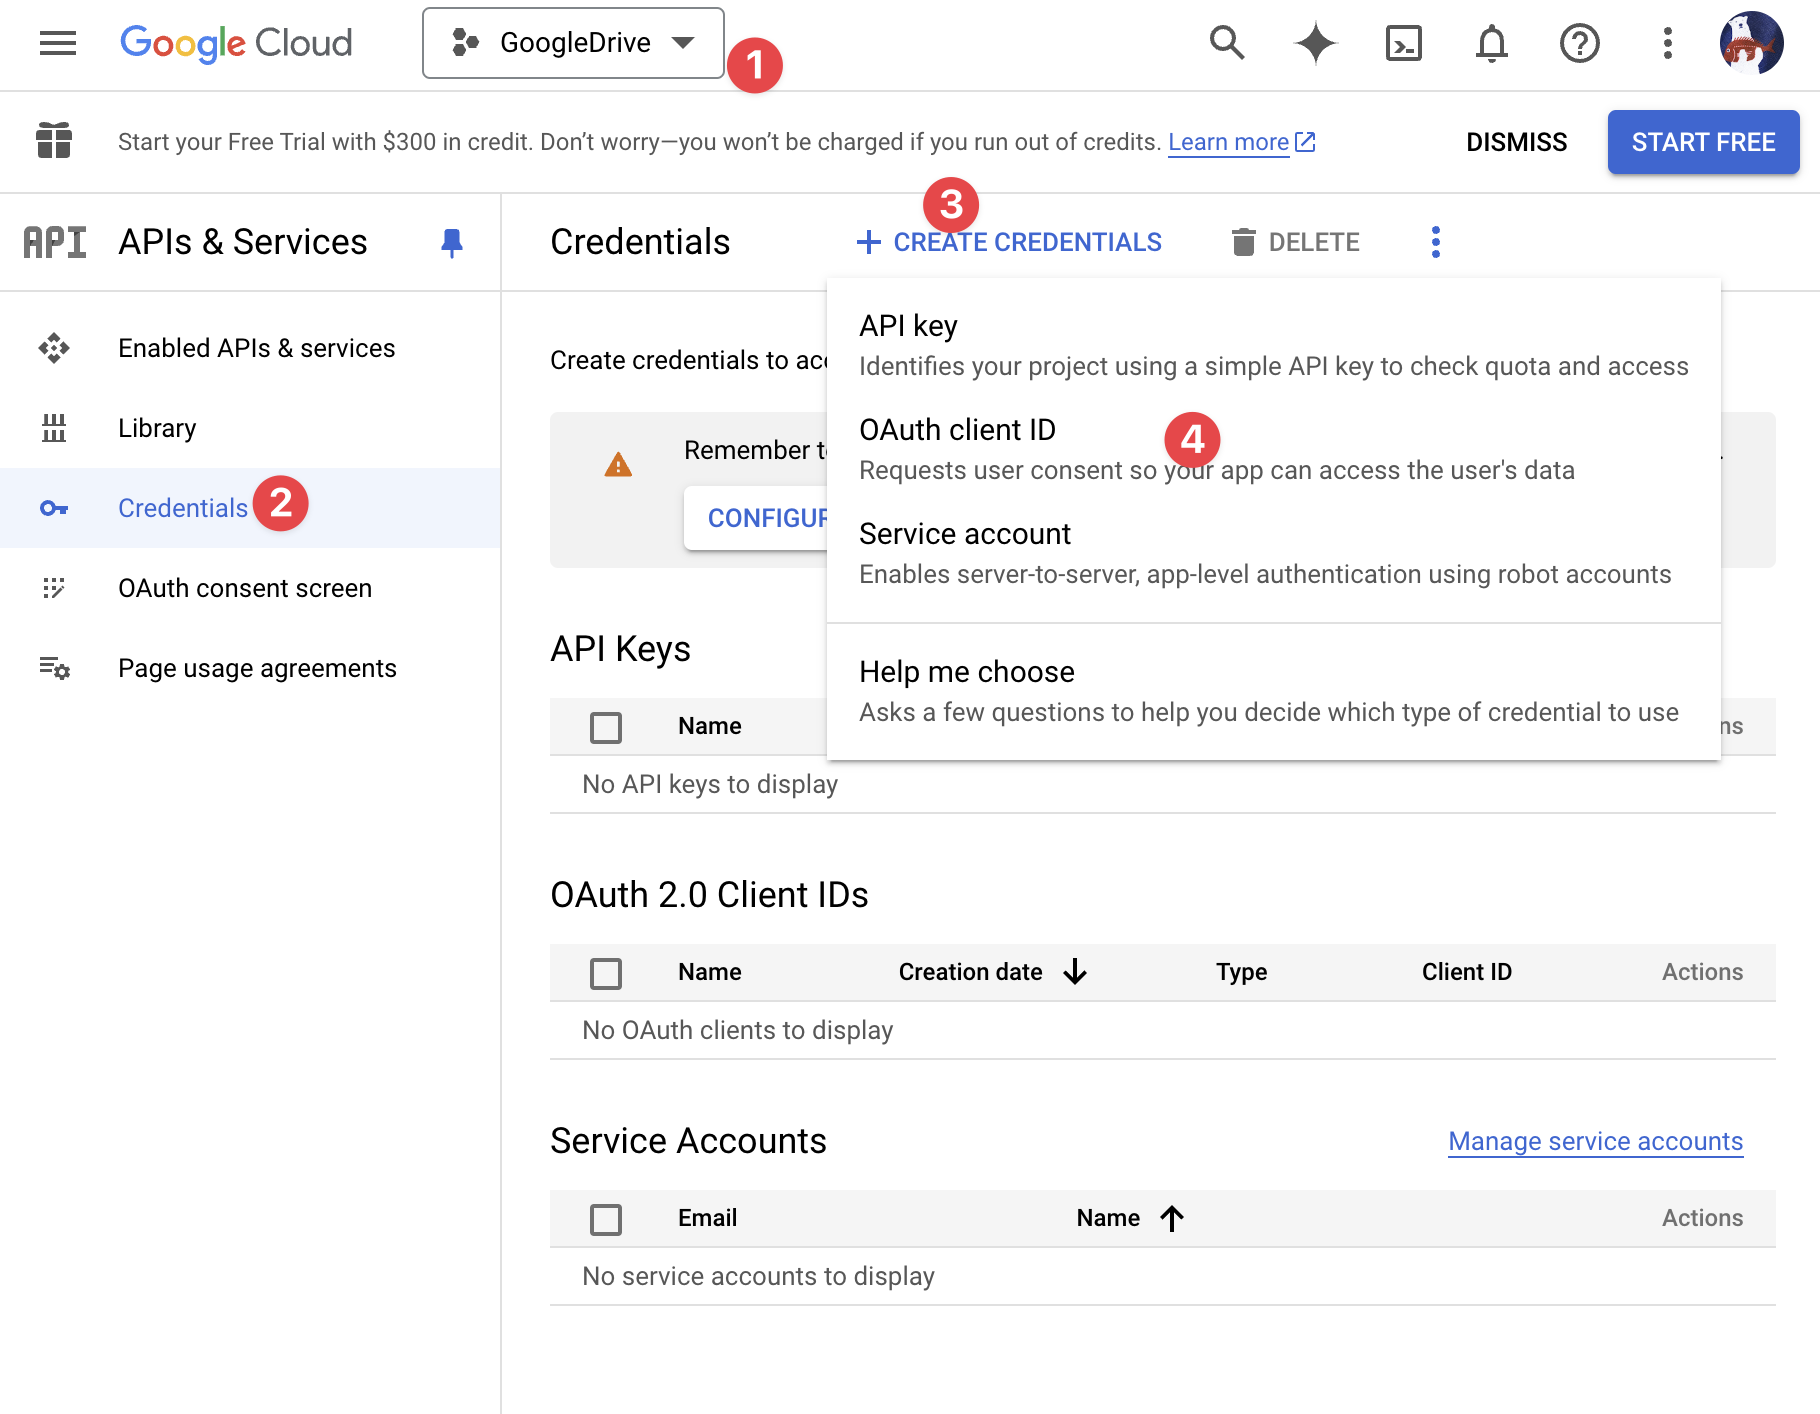The height and width of the screenshot is (1414, 1820).
Task: Open the notifications bell
Action: (x=1491, y=43)
